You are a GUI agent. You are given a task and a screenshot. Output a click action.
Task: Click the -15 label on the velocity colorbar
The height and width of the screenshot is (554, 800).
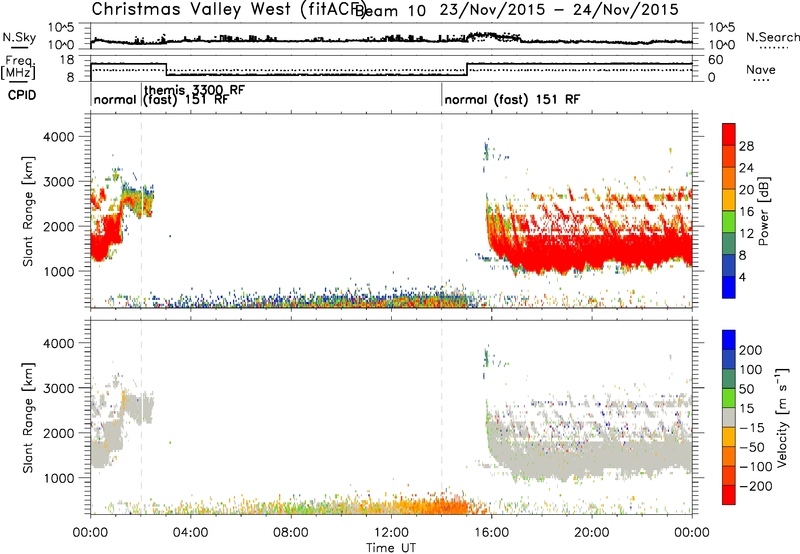752,427
